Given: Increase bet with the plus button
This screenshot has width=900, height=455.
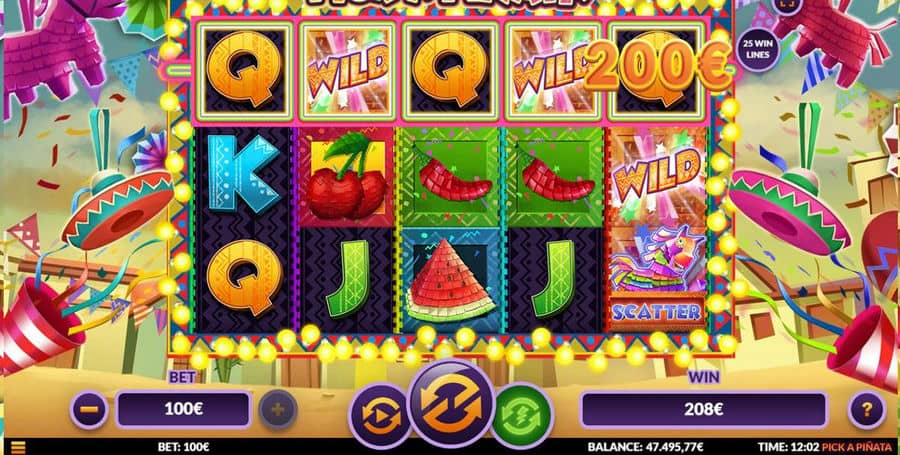Looking at the screenshot, I should click(x=278, y=410).
